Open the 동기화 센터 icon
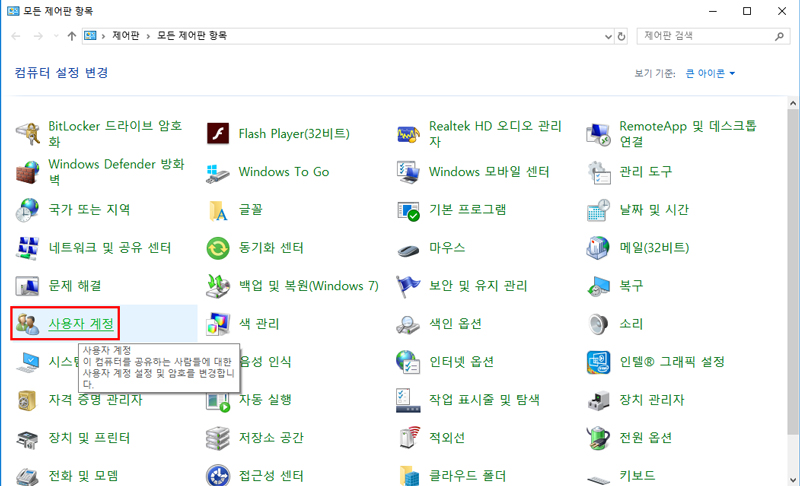 pos(218,248)
